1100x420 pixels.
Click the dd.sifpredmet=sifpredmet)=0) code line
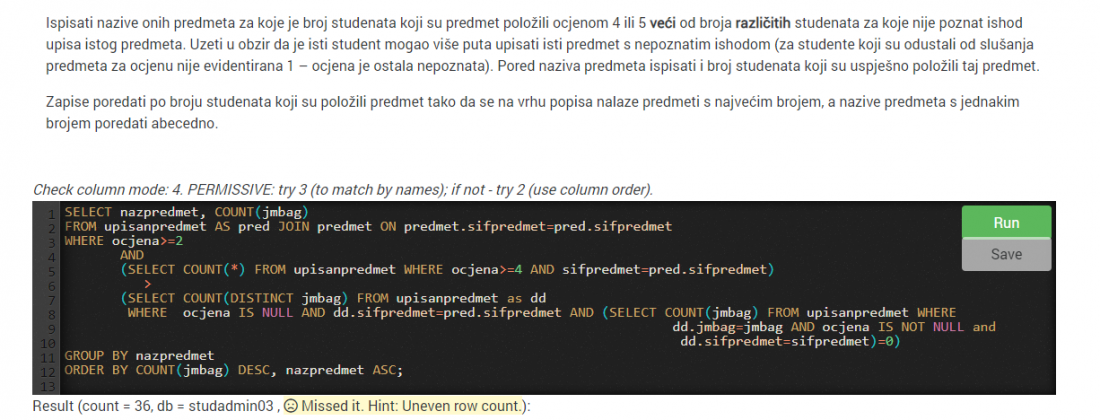789,341
